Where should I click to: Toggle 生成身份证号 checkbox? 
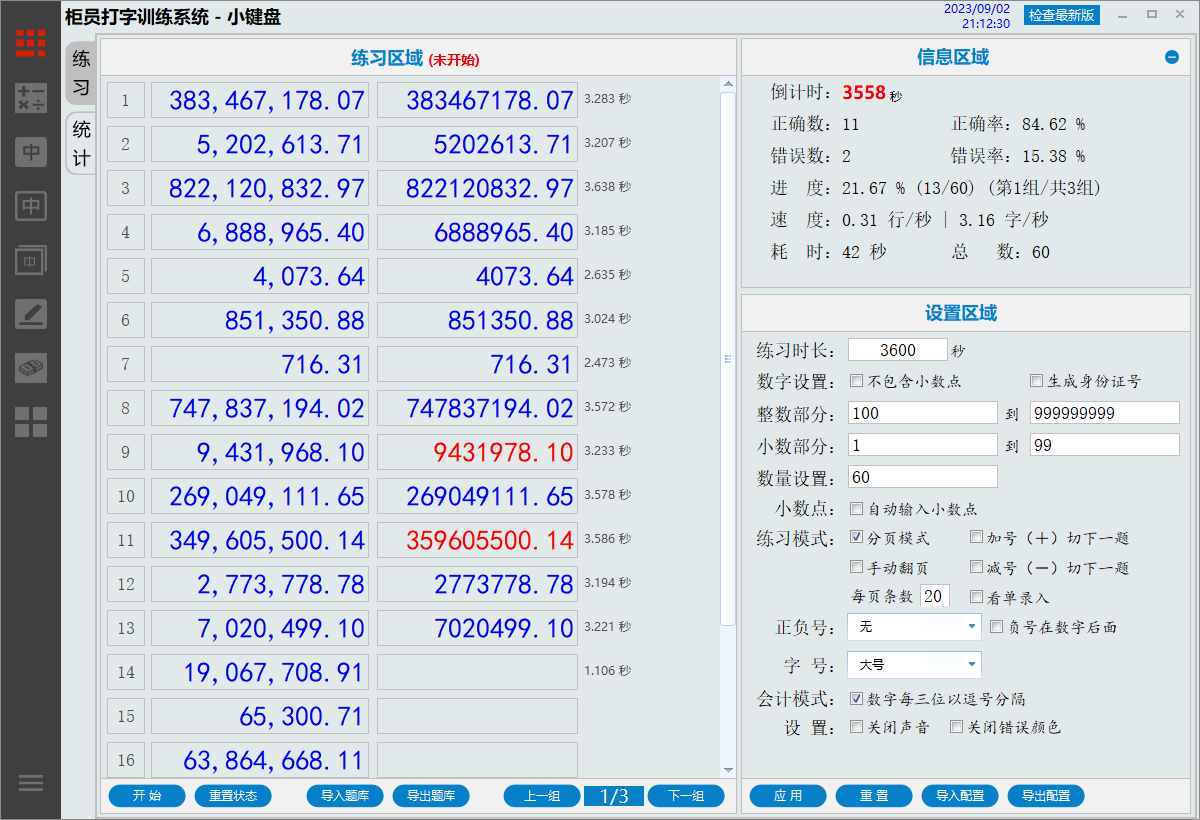(1036, 381)
